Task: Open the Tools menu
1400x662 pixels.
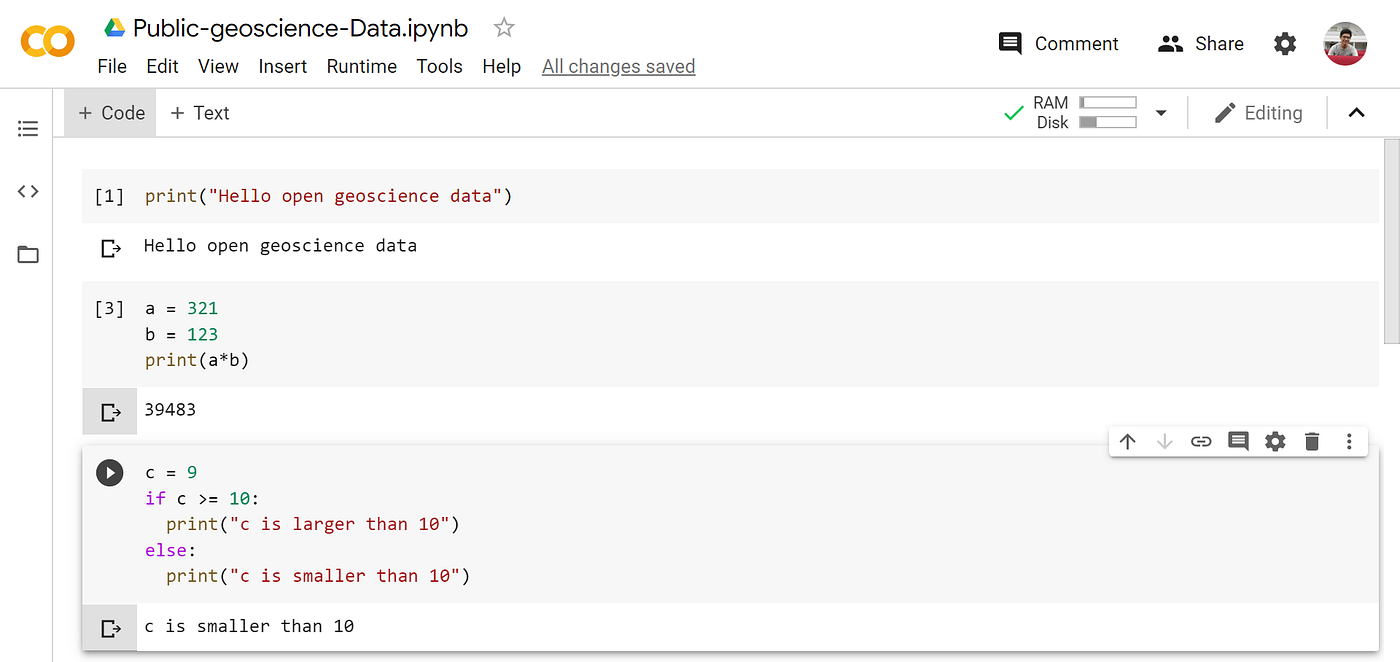Action: pyautogui.click(x=440, y=67)
